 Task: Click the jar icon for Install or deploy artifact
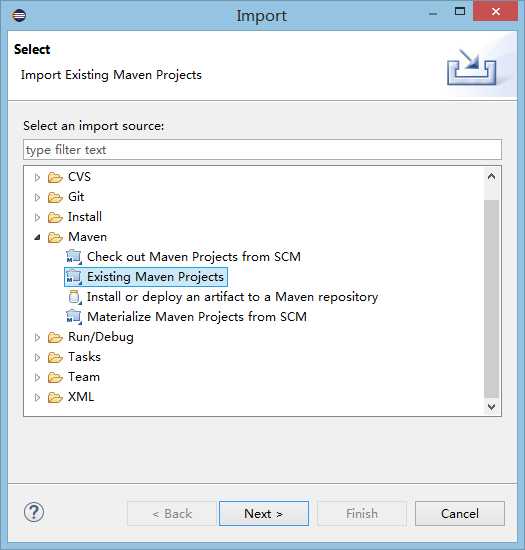click(75, 297)
